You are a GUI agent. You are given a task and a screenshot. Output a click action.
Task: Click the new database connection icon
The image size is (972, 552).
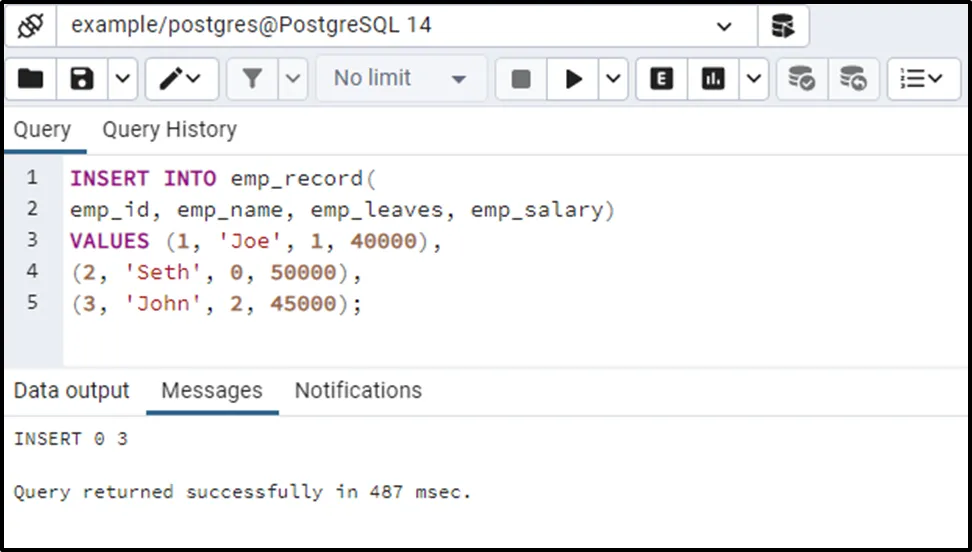[783, 26]
